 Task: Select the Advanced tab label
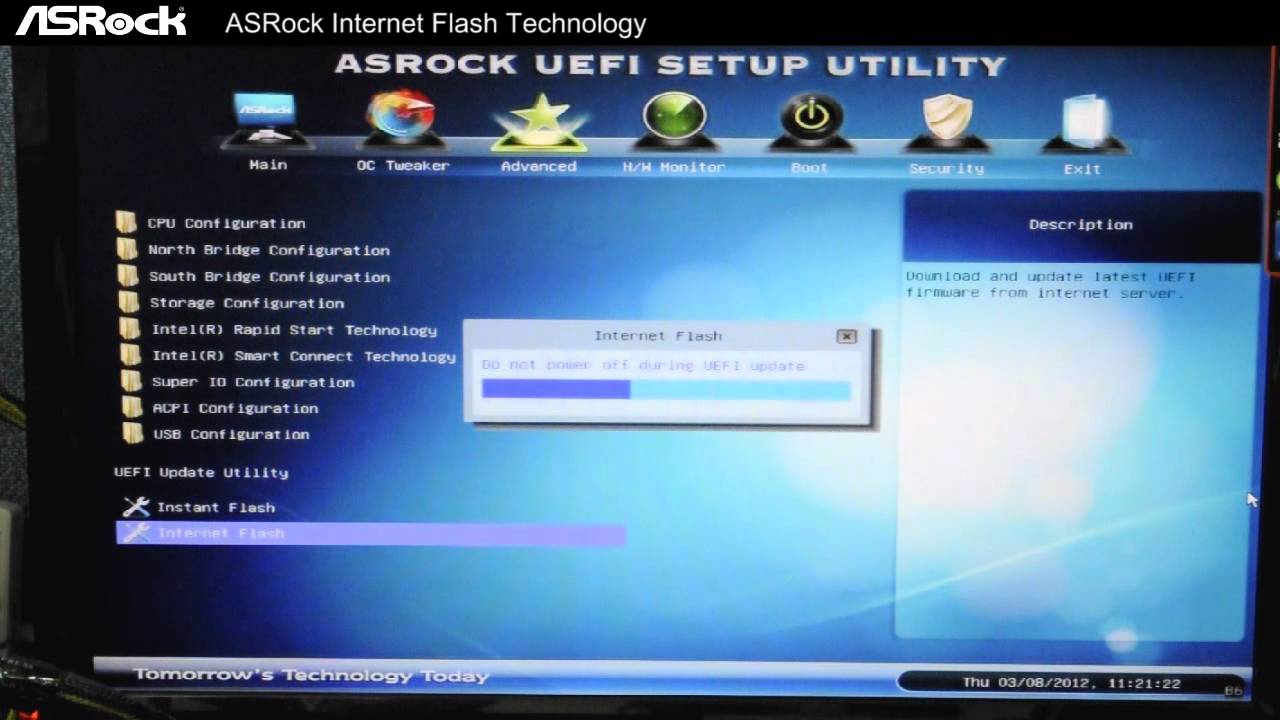click(x=539, y=167)
